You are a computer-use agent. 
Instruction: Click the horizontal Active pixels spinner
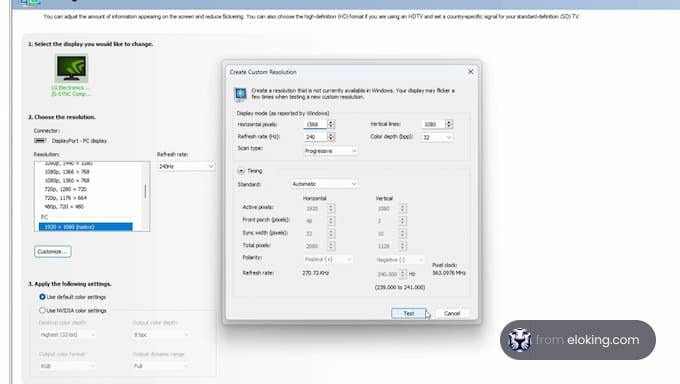click(331, 208)
